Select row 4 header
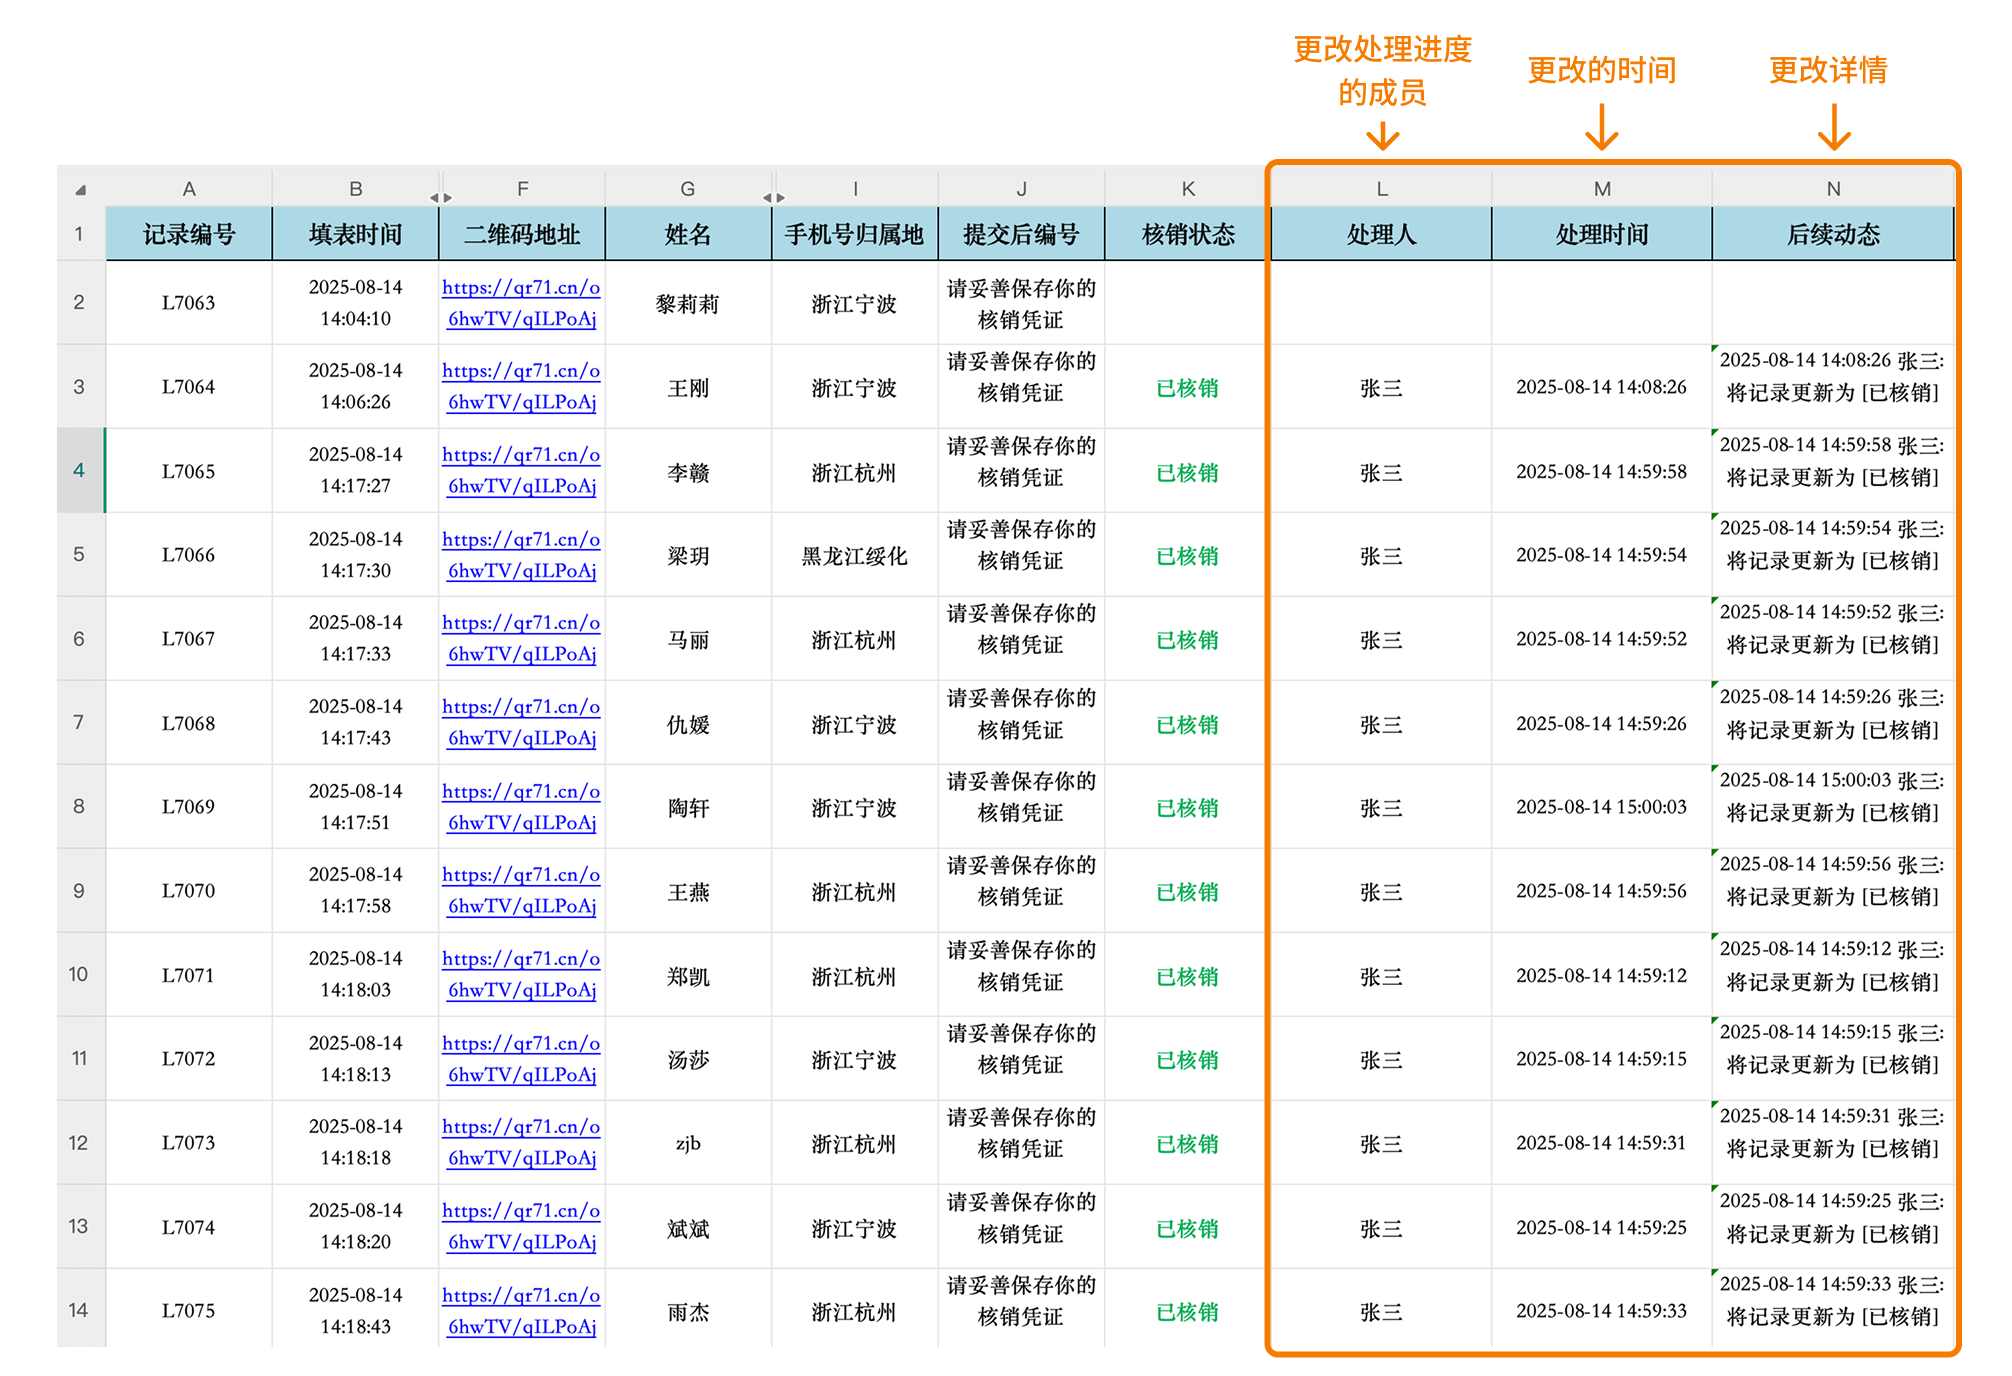The image size is (2012, 1376). [79, 470]
